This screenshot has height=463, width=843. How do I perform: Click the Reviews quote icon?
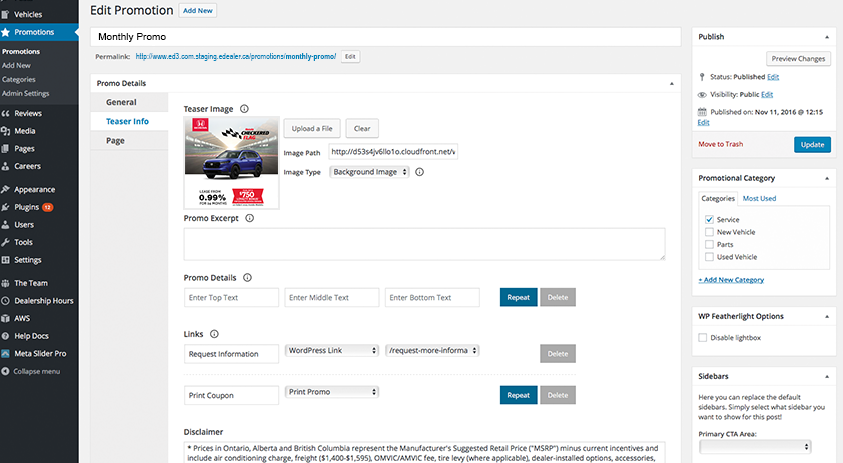pyautogui.click(x=5, y=113)
